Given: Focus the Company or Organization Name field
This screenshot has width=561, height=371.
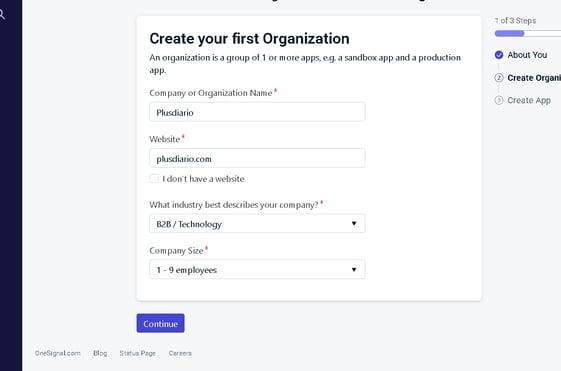Looking at the screenshot, I should tap(257, 112).
